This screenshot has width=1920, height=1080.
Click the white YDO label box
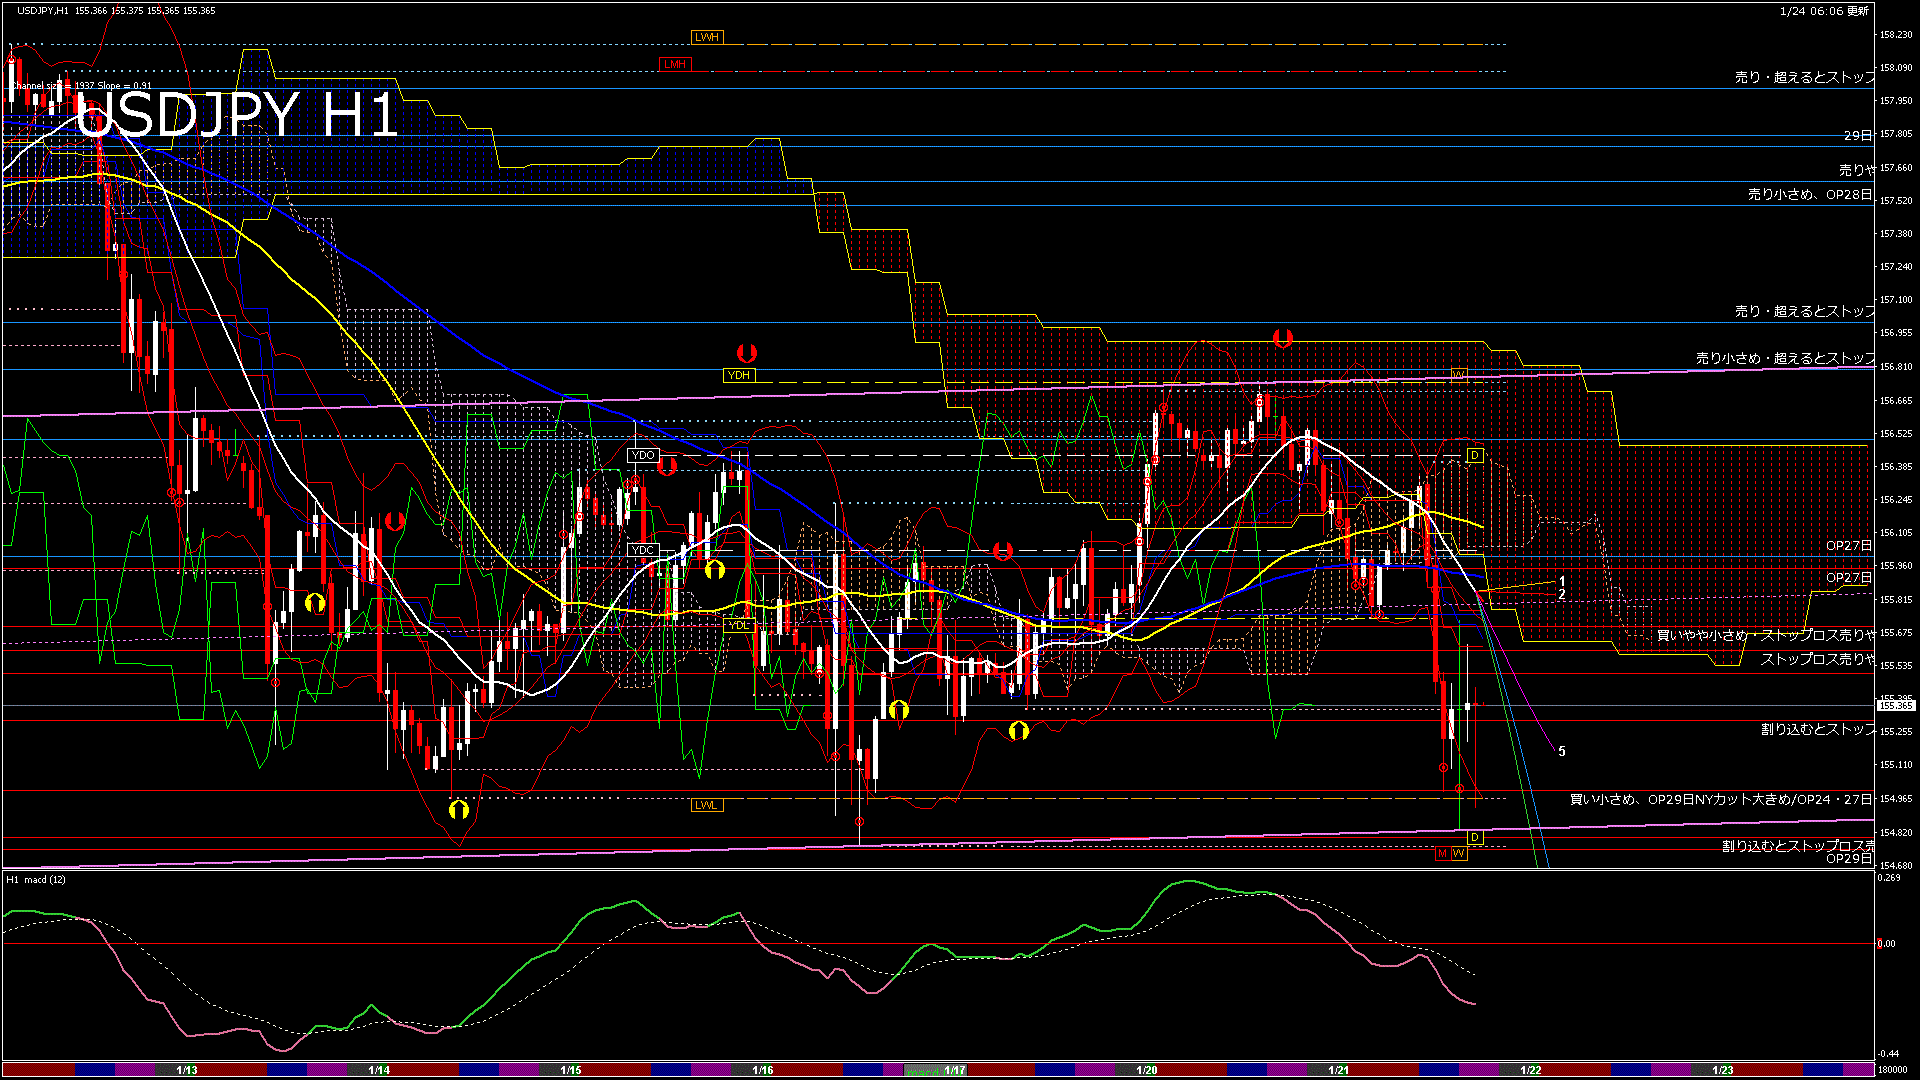[643, 455]
